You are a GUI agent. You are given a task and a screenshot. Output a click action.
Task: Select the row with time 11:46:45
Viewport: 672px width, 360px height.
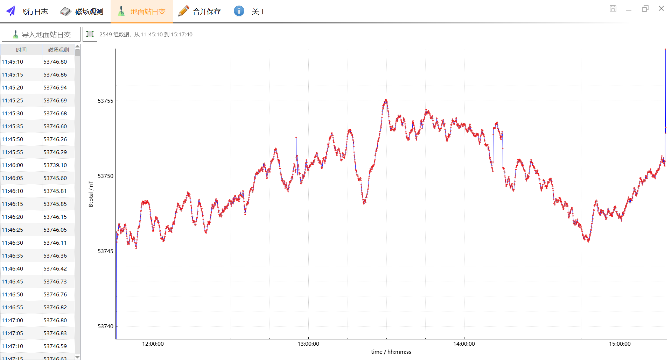(x=37, y=282)
